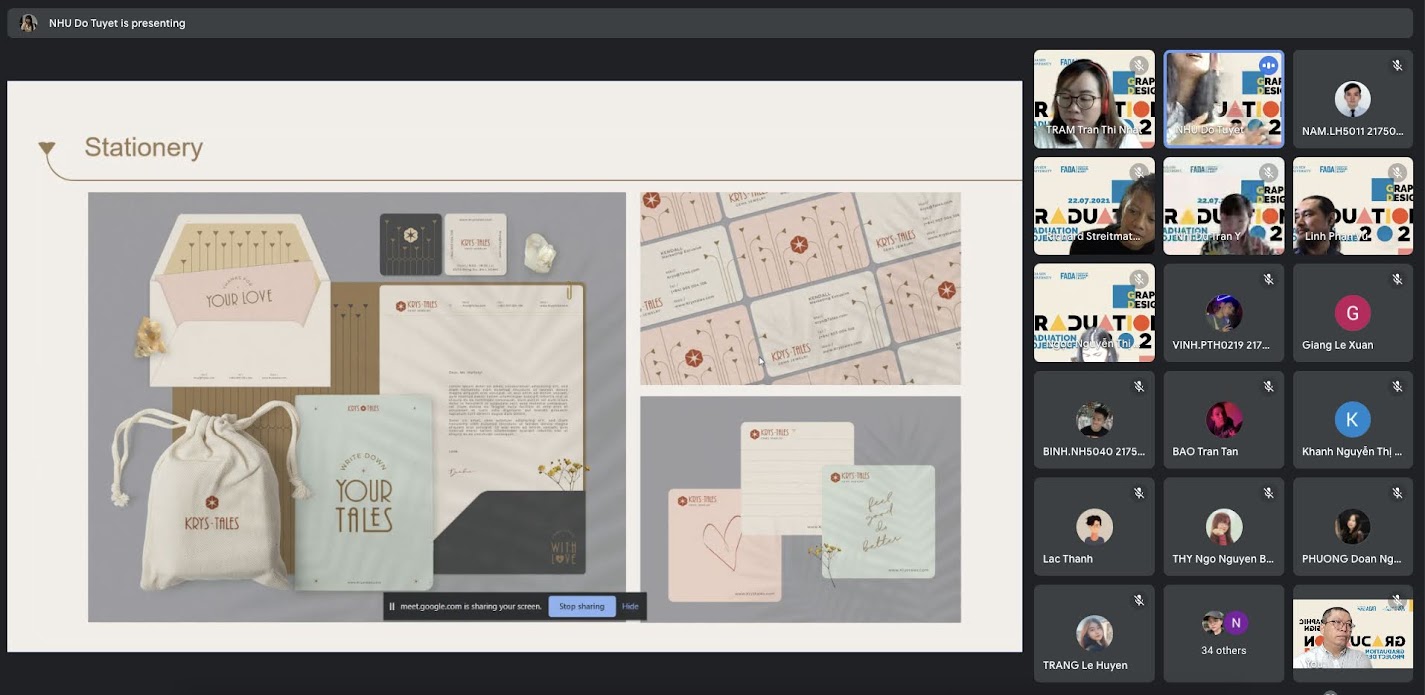This screenshot has width=1425, height=695.
Task: Click the "NAM.LH5011" name label
Action: pos(1352,131)
